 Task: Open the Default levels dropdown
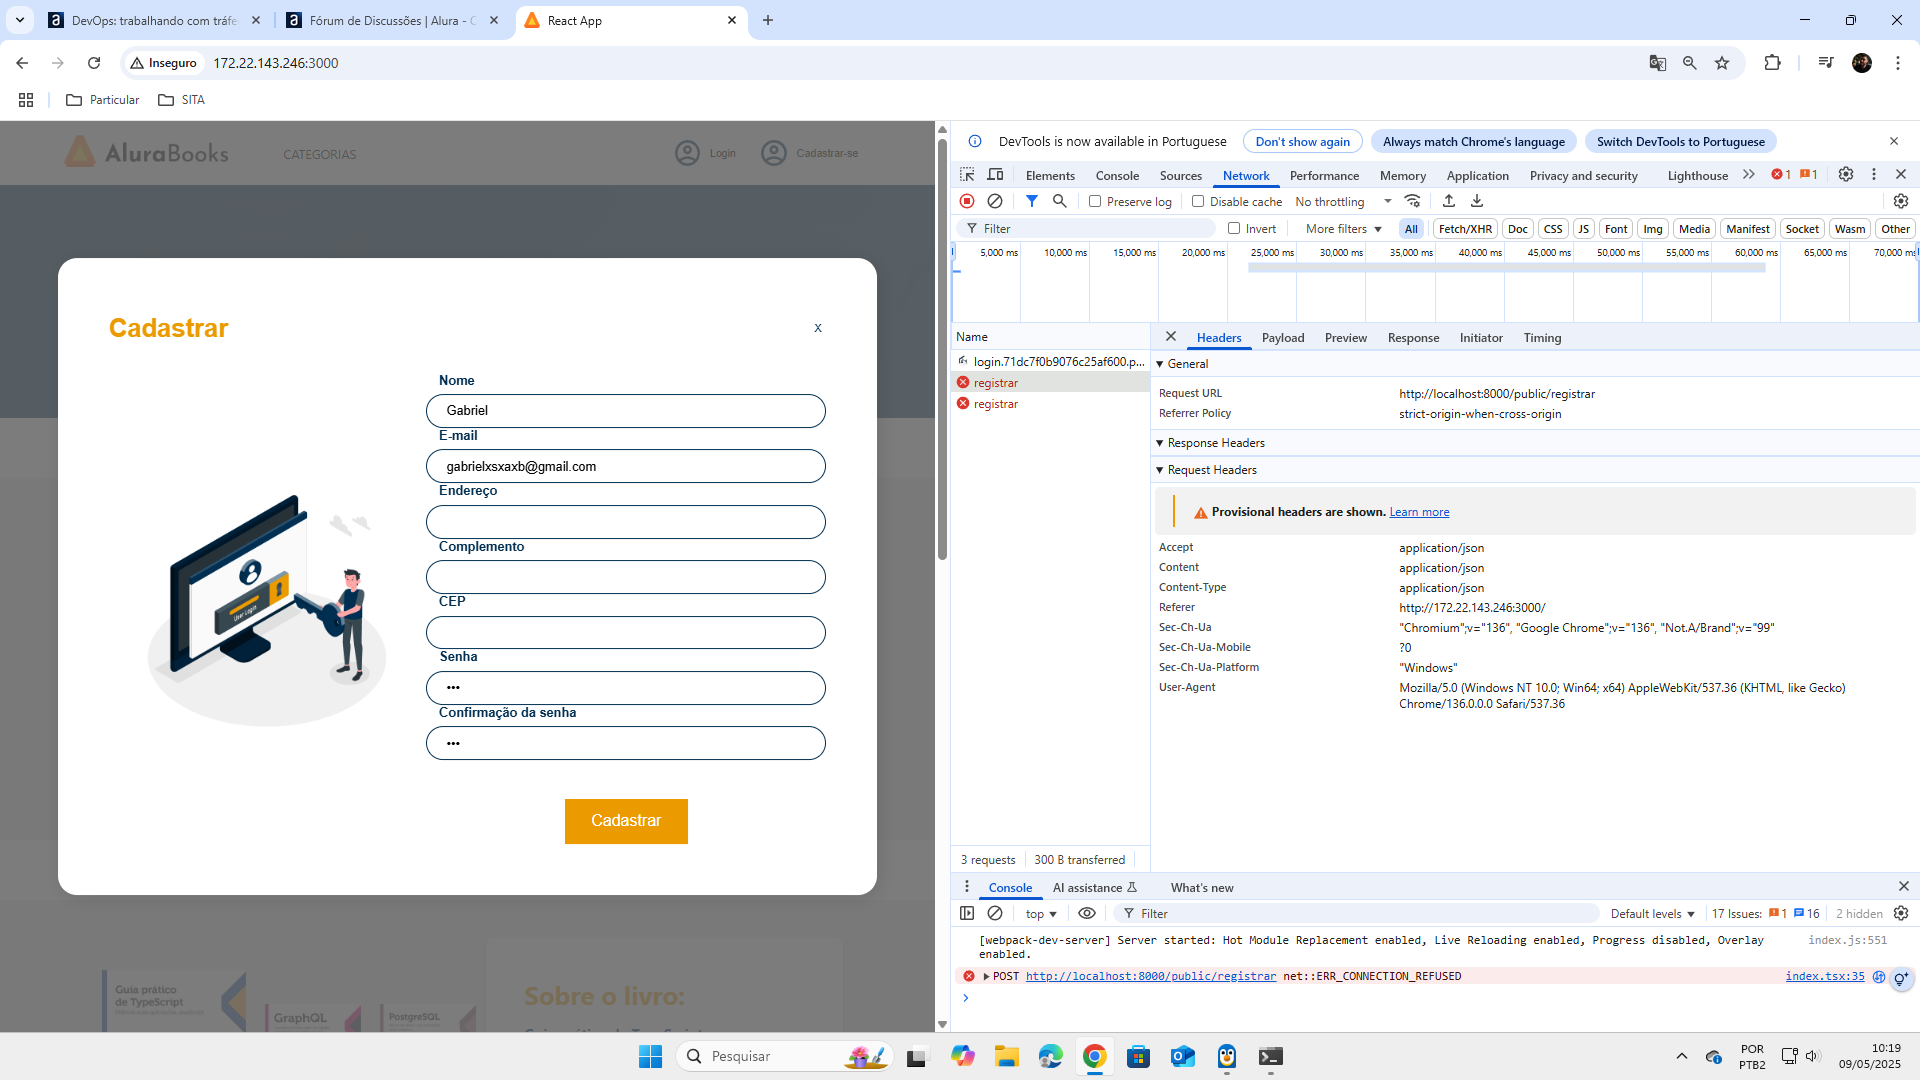click(x=1653, y=914)
